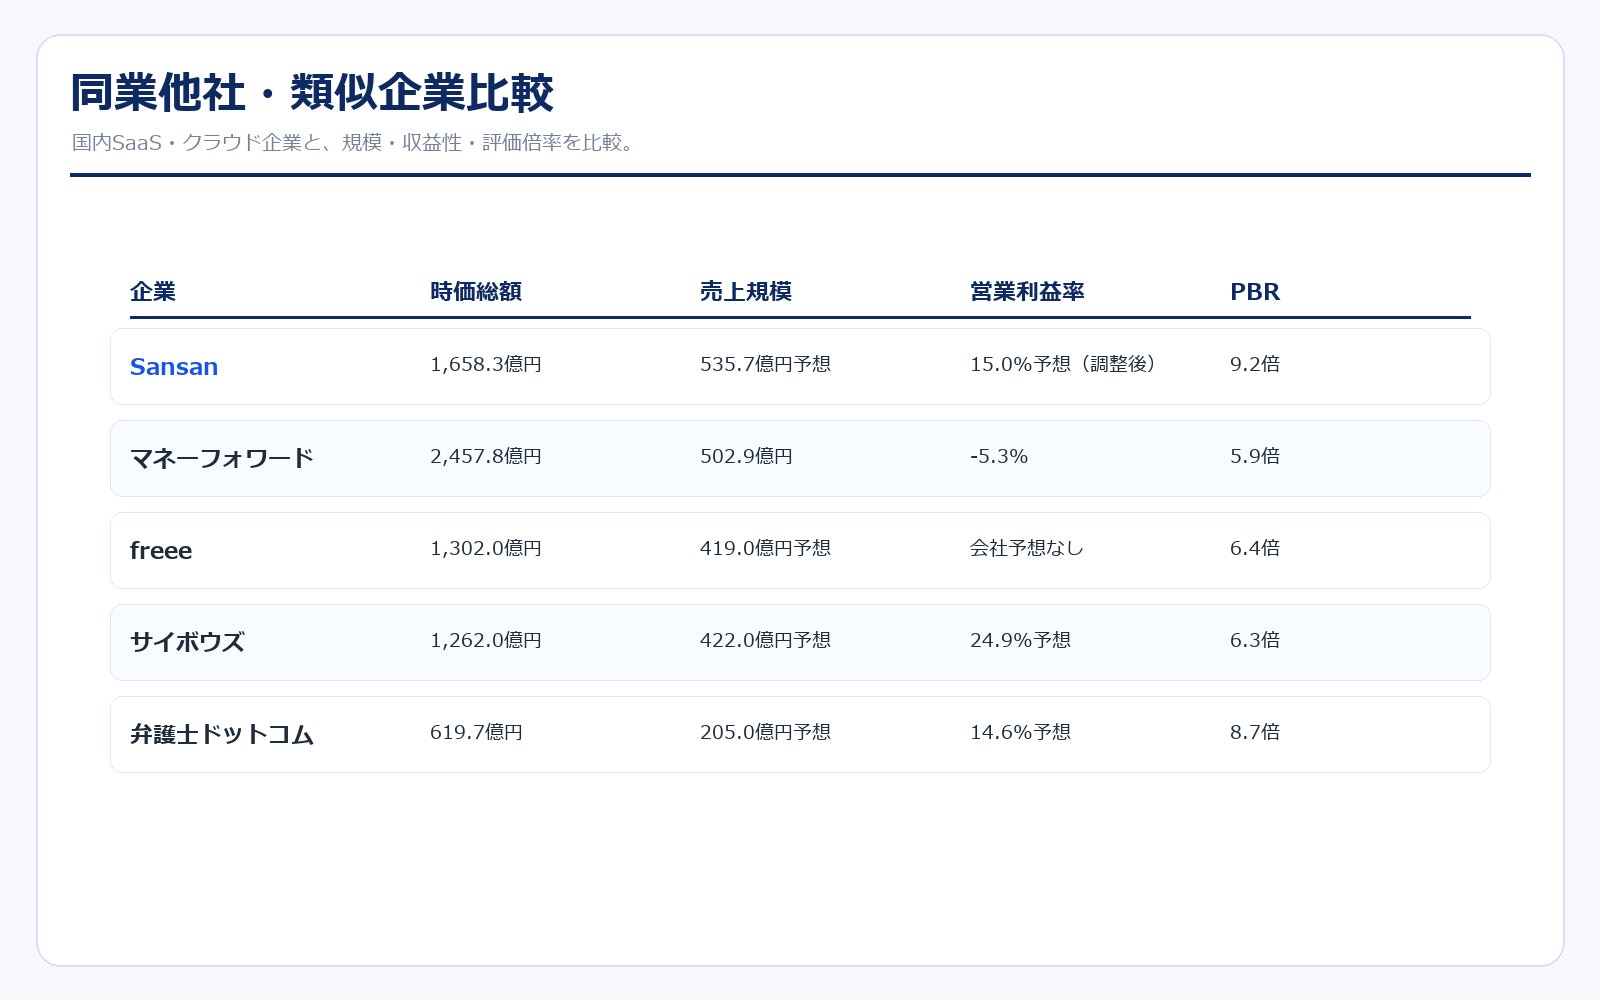Open the Sansan company name
The image size is (1600, 1000).
coord(174,367)
